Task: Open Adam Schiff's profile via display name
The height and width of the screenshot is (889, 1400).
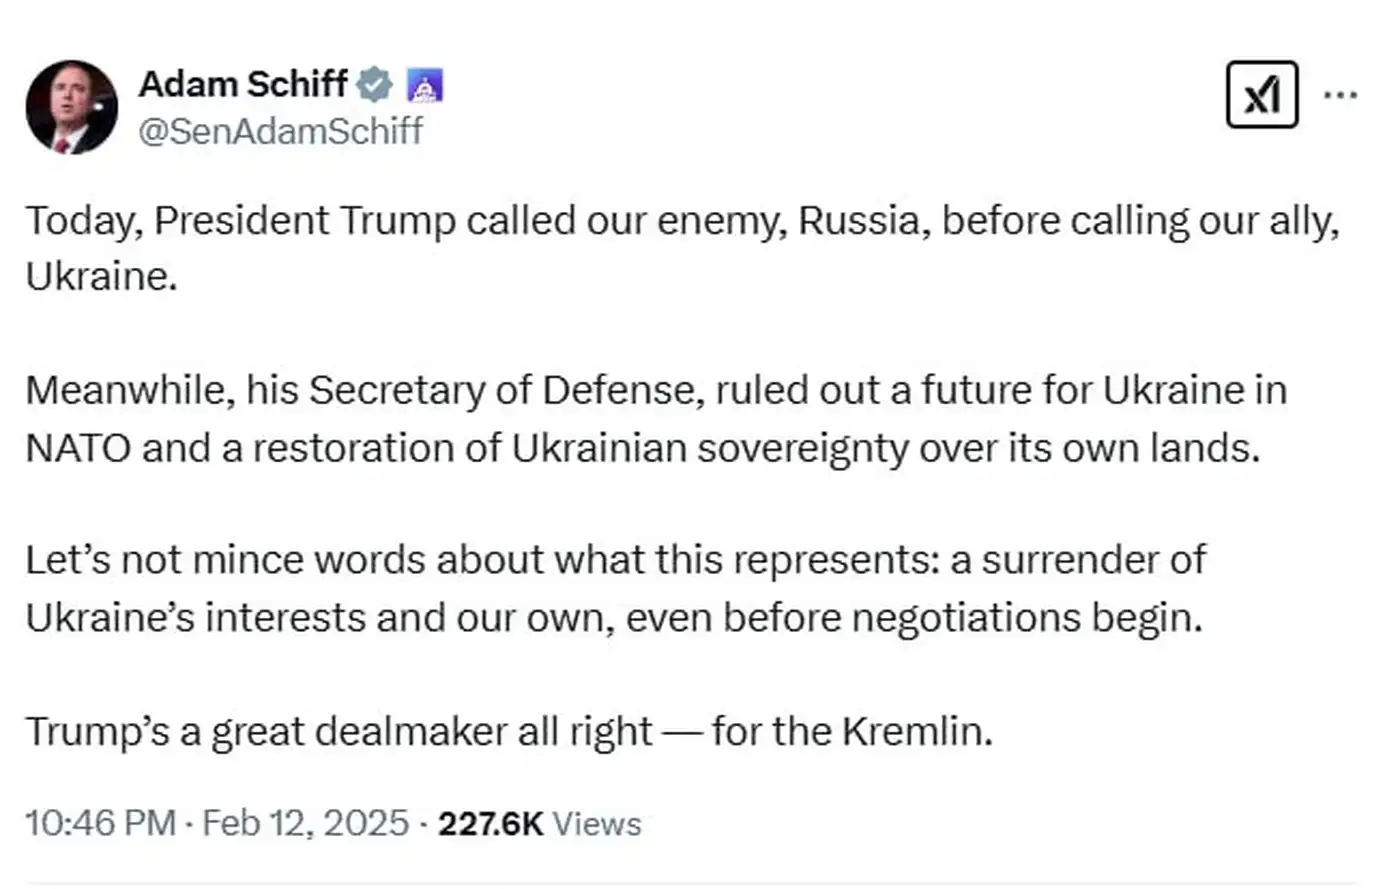Action: click(246, 85)
